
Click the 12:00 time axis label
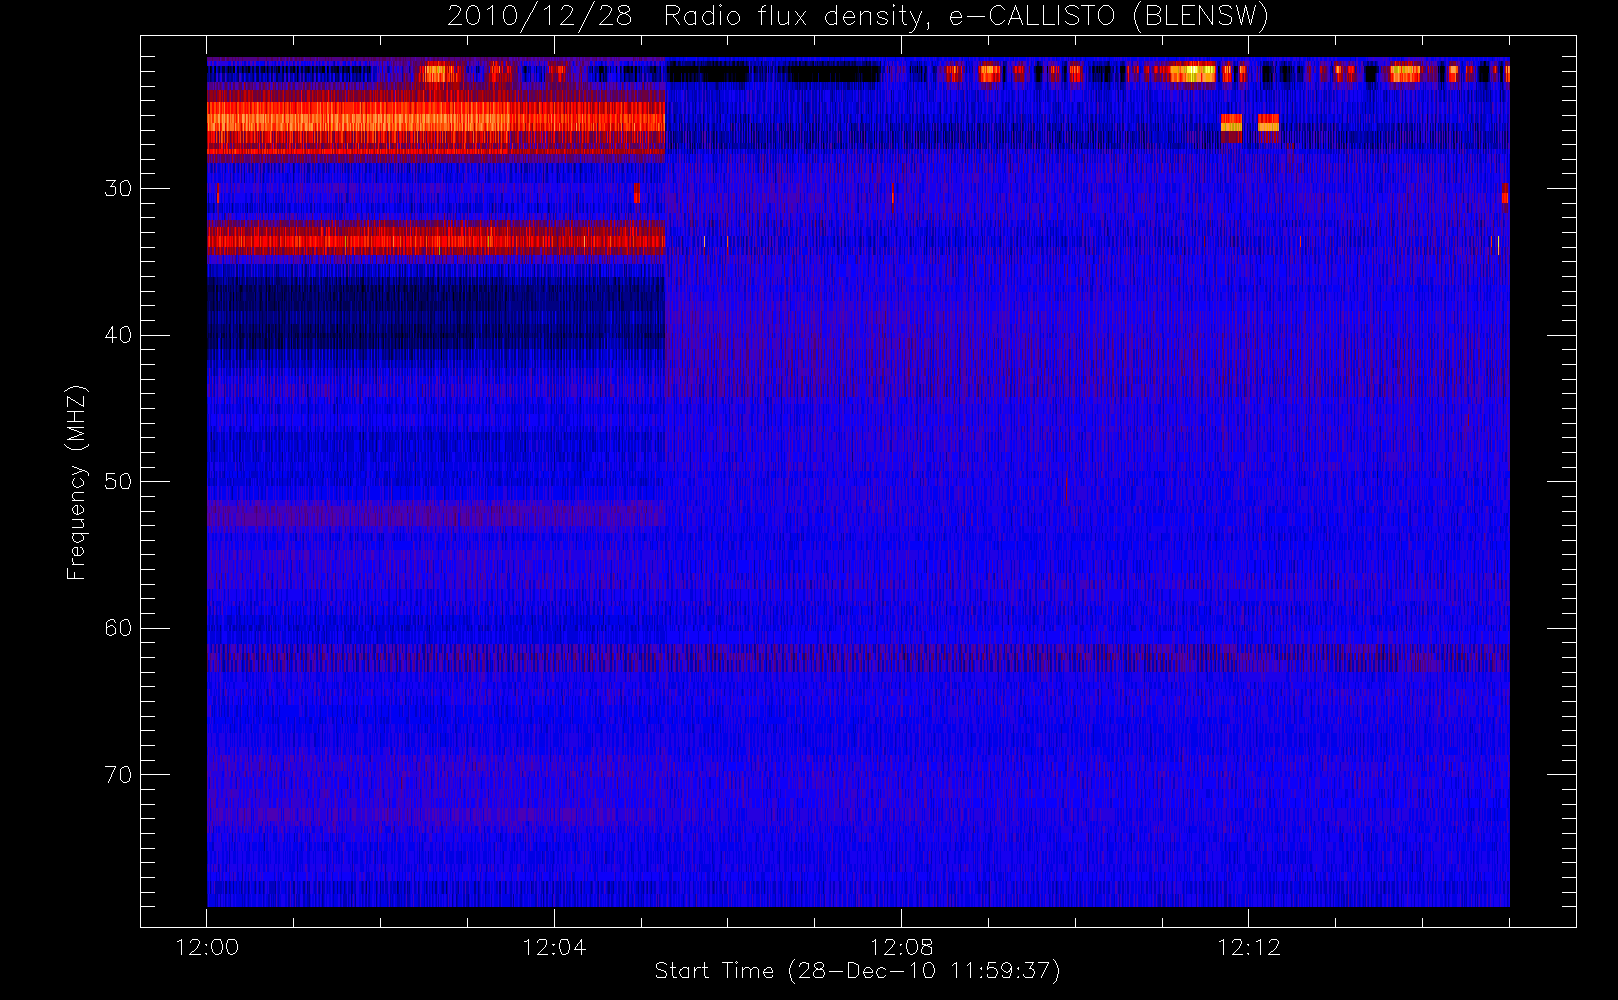[207, 947]
